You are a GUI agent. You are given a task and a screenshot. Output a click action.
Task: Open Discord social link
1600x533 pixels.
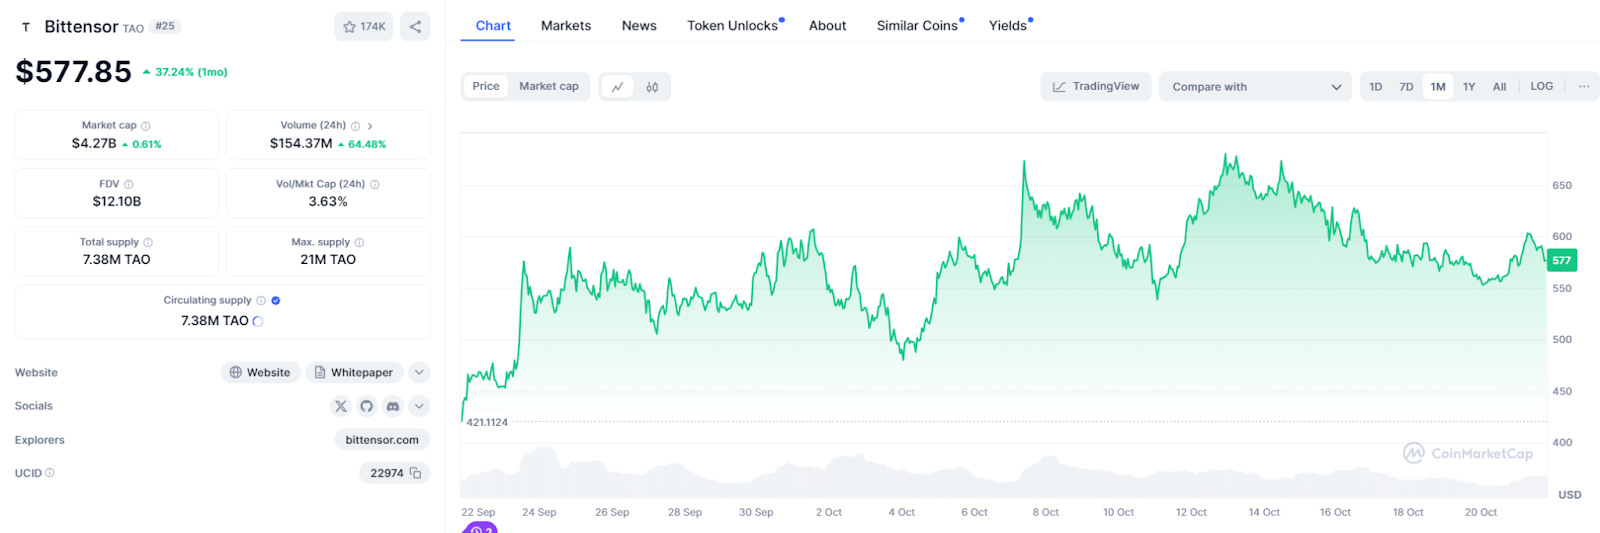[x=393, y=406]
